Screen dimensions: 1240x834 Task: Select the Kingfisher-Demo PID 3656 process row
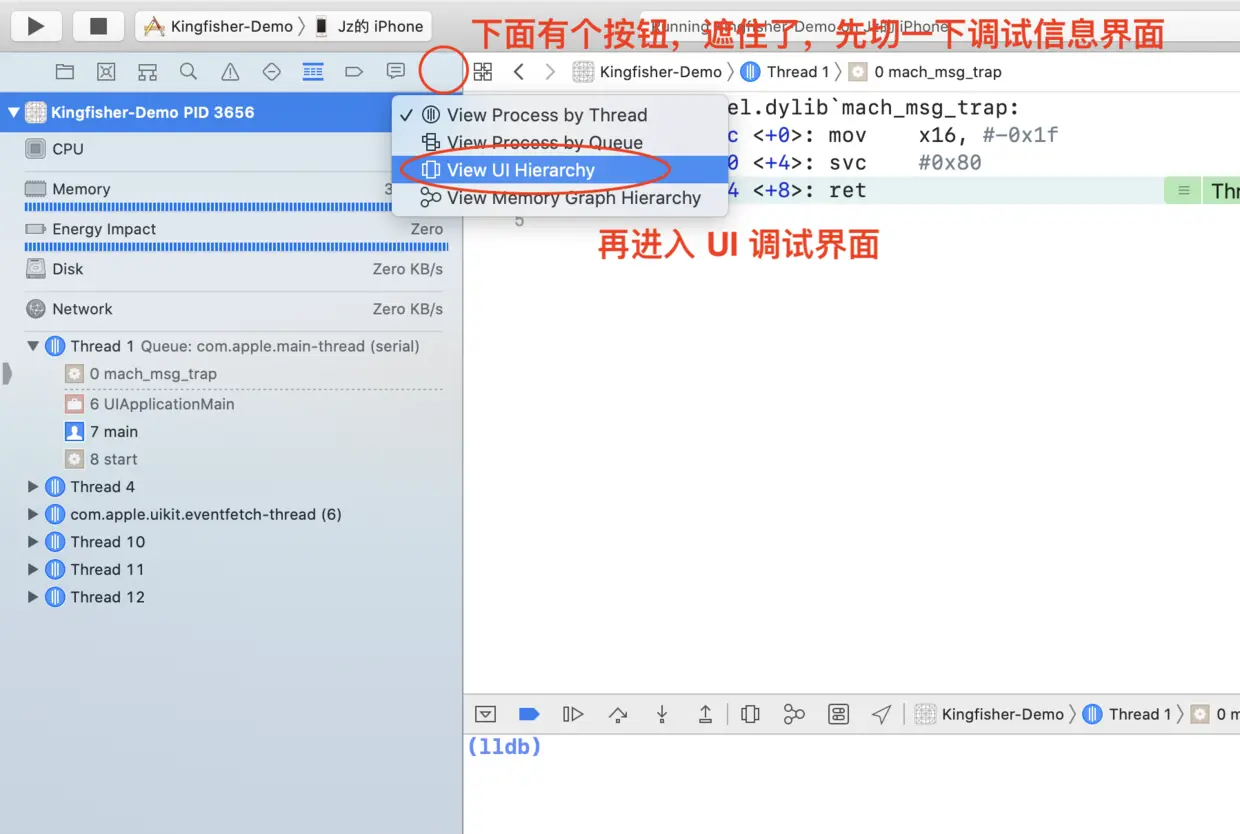231,112
